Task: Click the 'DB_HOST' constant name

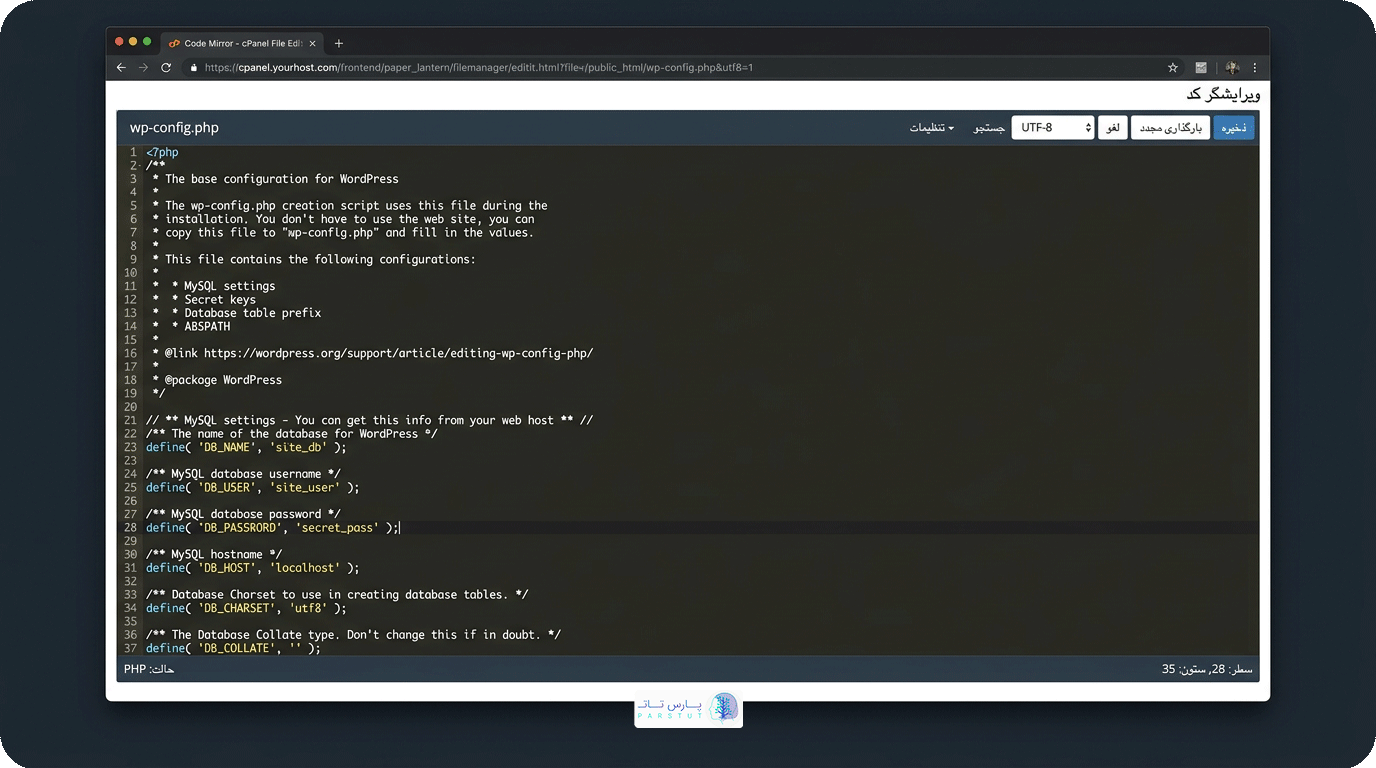Action: pyautogui.click(x=227, y=568)
